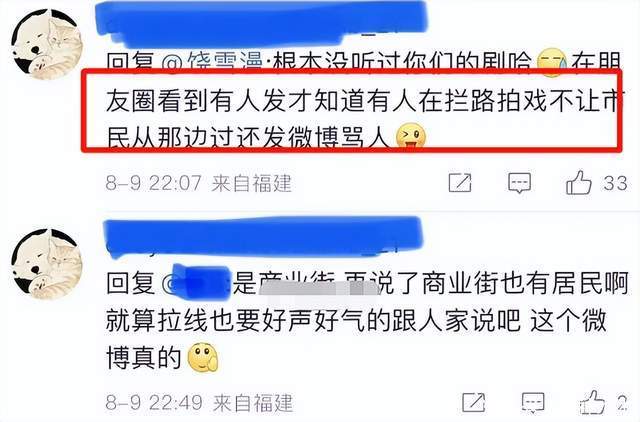This screenshot has height=422, width=640.
Task: Click the like count 33
Action: pos(616,183)
